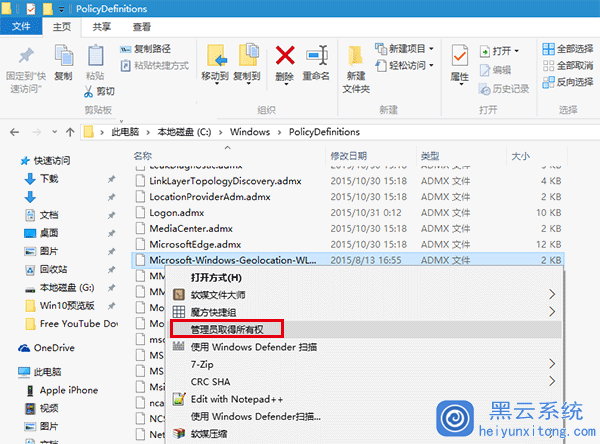Viewport: 600px width, 444px height.
Task: Select Copy path (复制路径)
Action: [146, 49]
